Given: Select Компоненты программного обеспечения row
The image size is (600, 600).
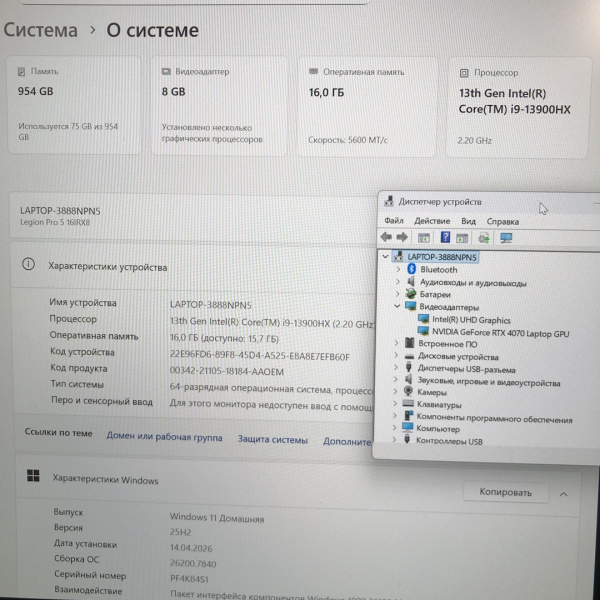Looking at the screenshot, I should (494, 418).
